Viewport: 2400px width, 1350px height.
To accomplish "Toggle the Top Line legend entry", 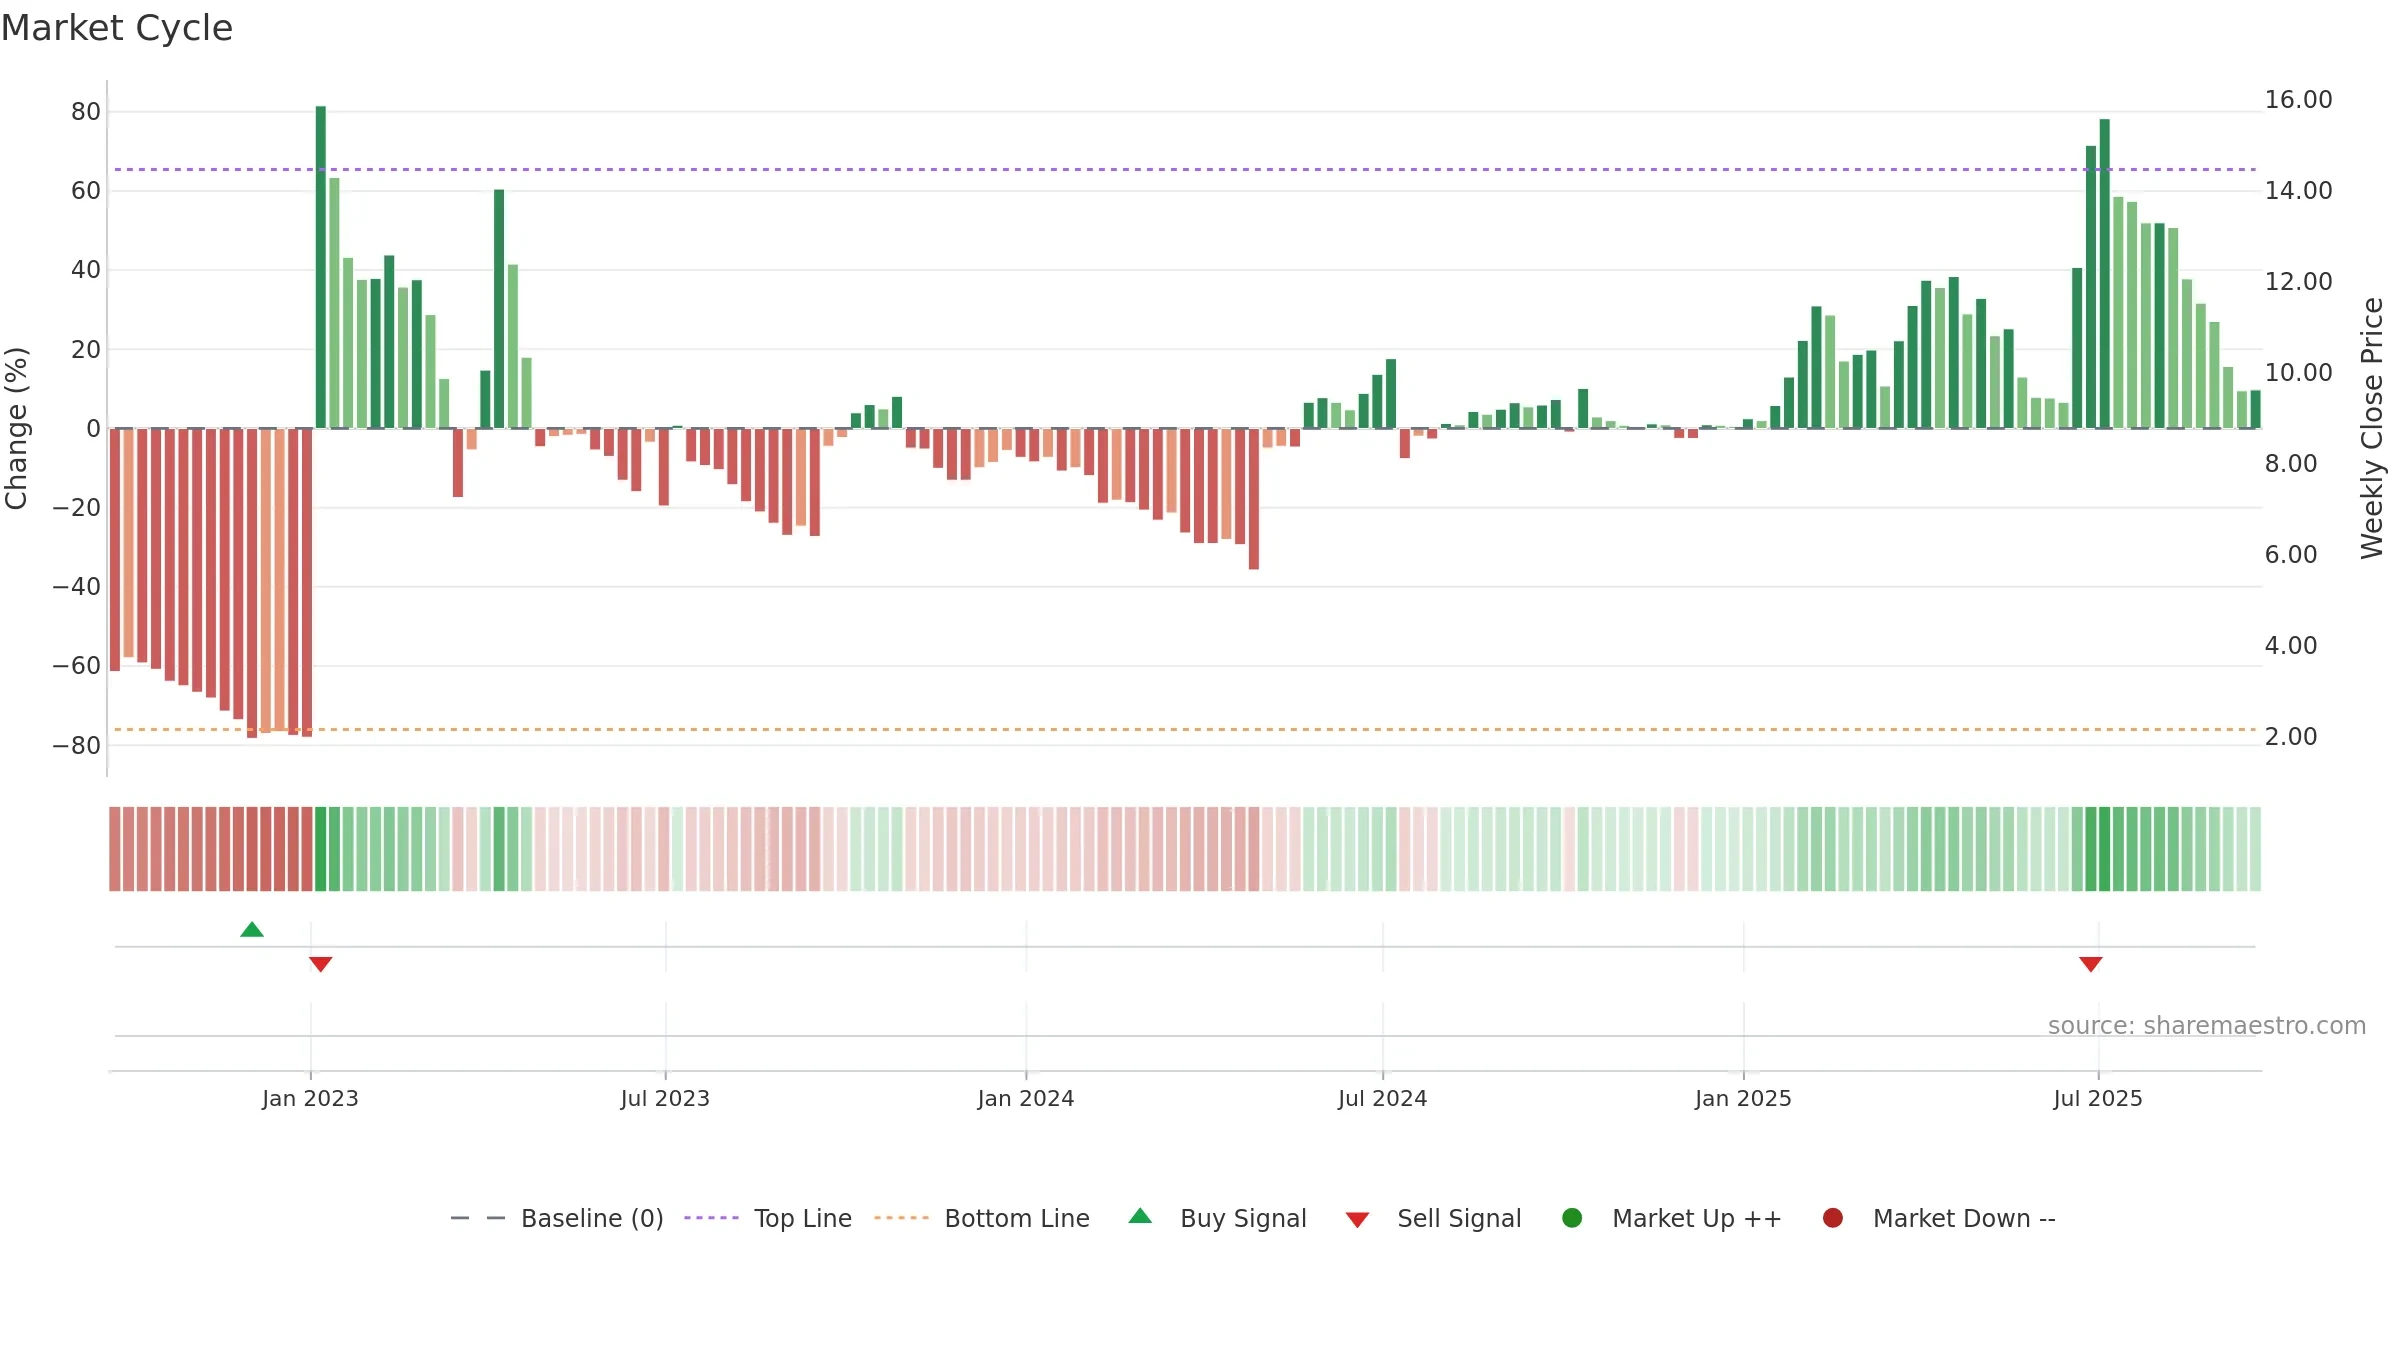I will click(768, 1218).
